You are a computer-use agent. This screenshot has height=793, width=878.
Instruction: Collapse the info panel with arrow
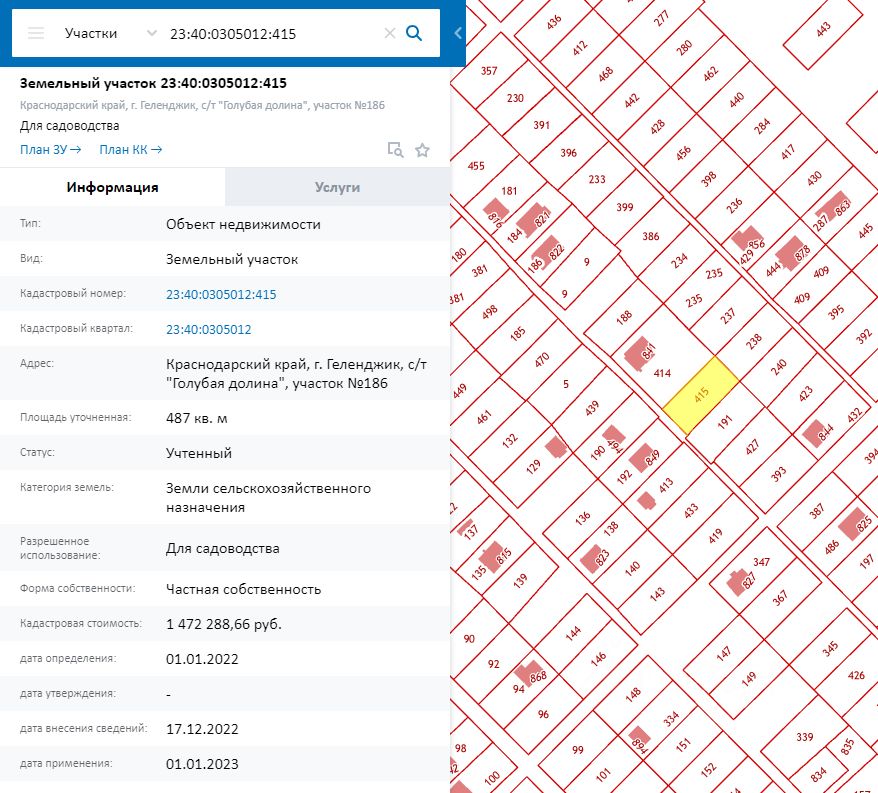458,33
